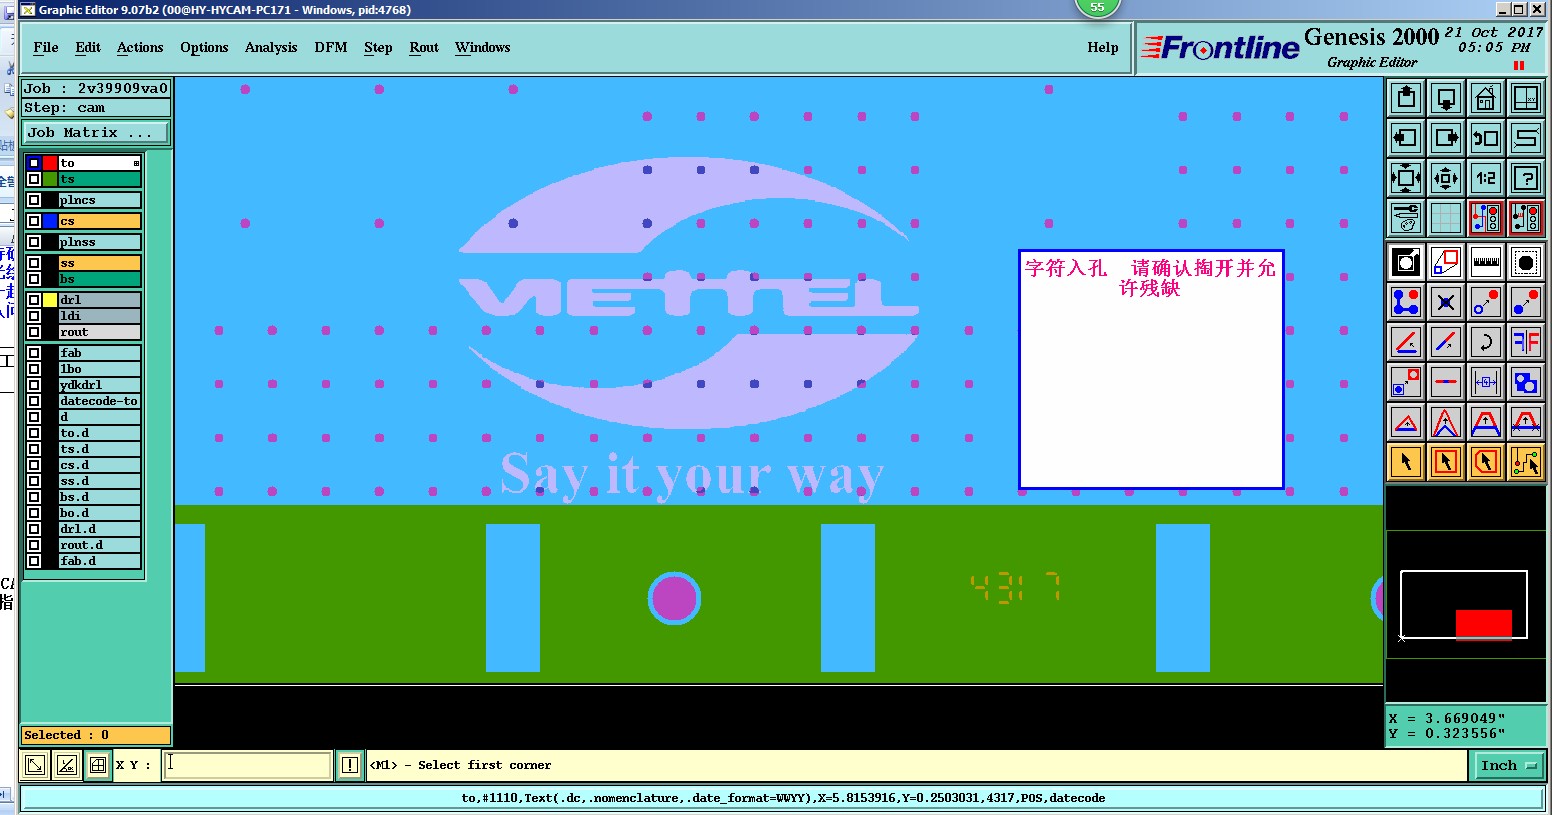Select the net connection selection arrow tool

click(x=1526, y=462)
